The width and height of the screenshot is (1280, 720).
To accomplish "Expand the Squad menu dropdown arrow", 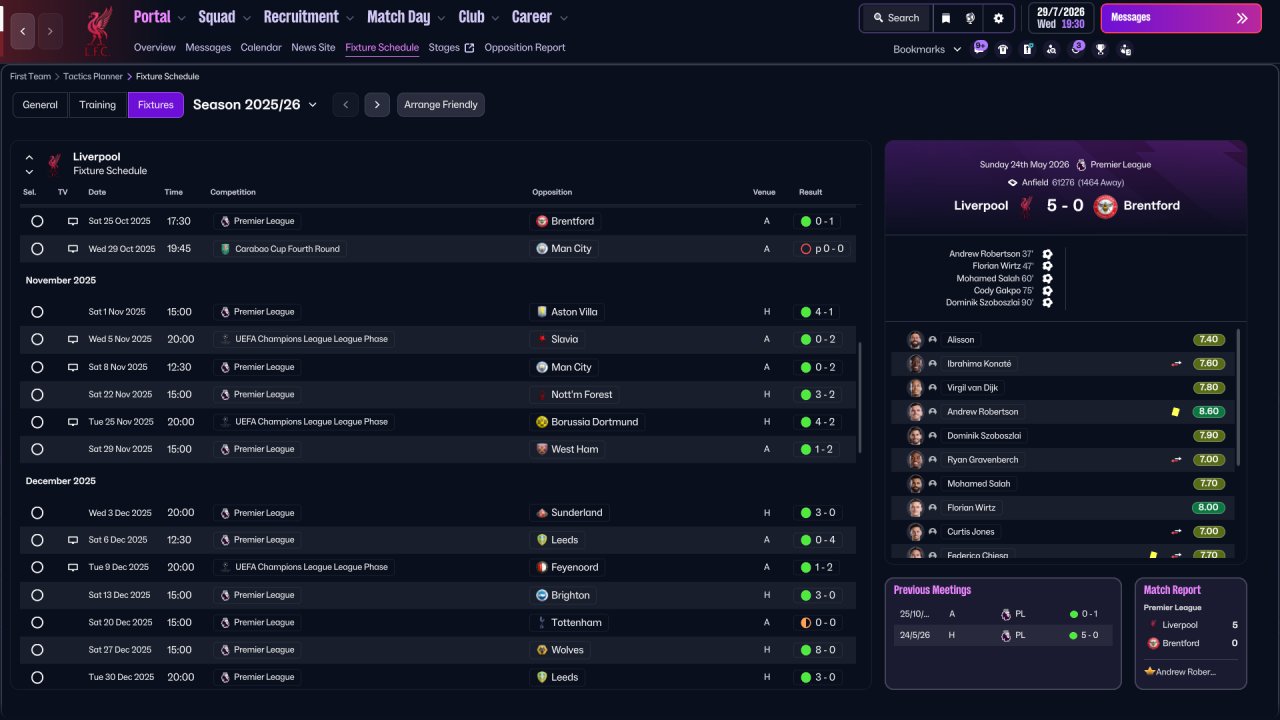I will (246, 18).
